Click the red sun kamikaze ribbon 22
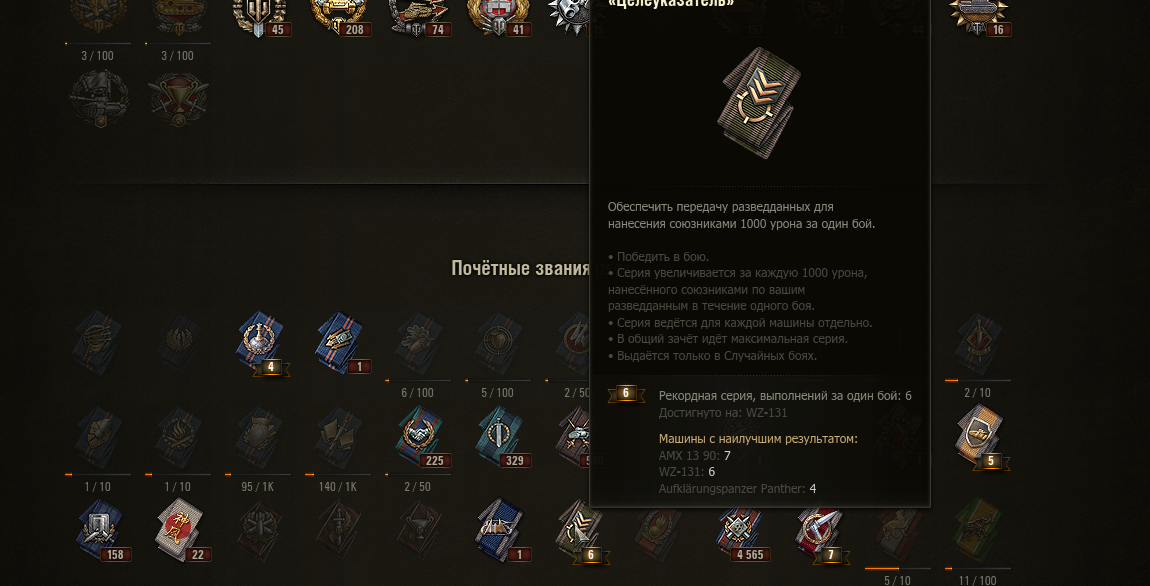The width and height of the screenshot is (1150, 586). click(179, 530)
